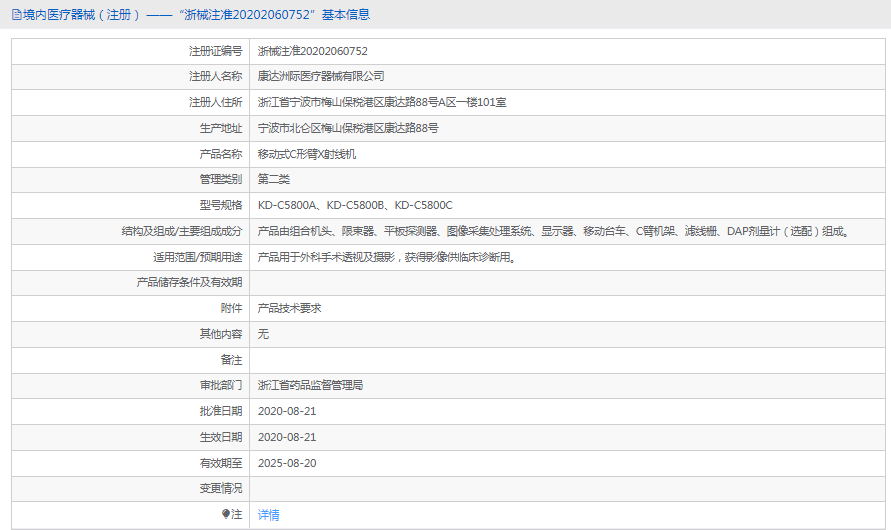Select address 浙江省宁波市梅山保税港区康达路88号A区一楼101室
Image resolution: width=891 pixels, height=530 pixels.
[x=382, y=102]
